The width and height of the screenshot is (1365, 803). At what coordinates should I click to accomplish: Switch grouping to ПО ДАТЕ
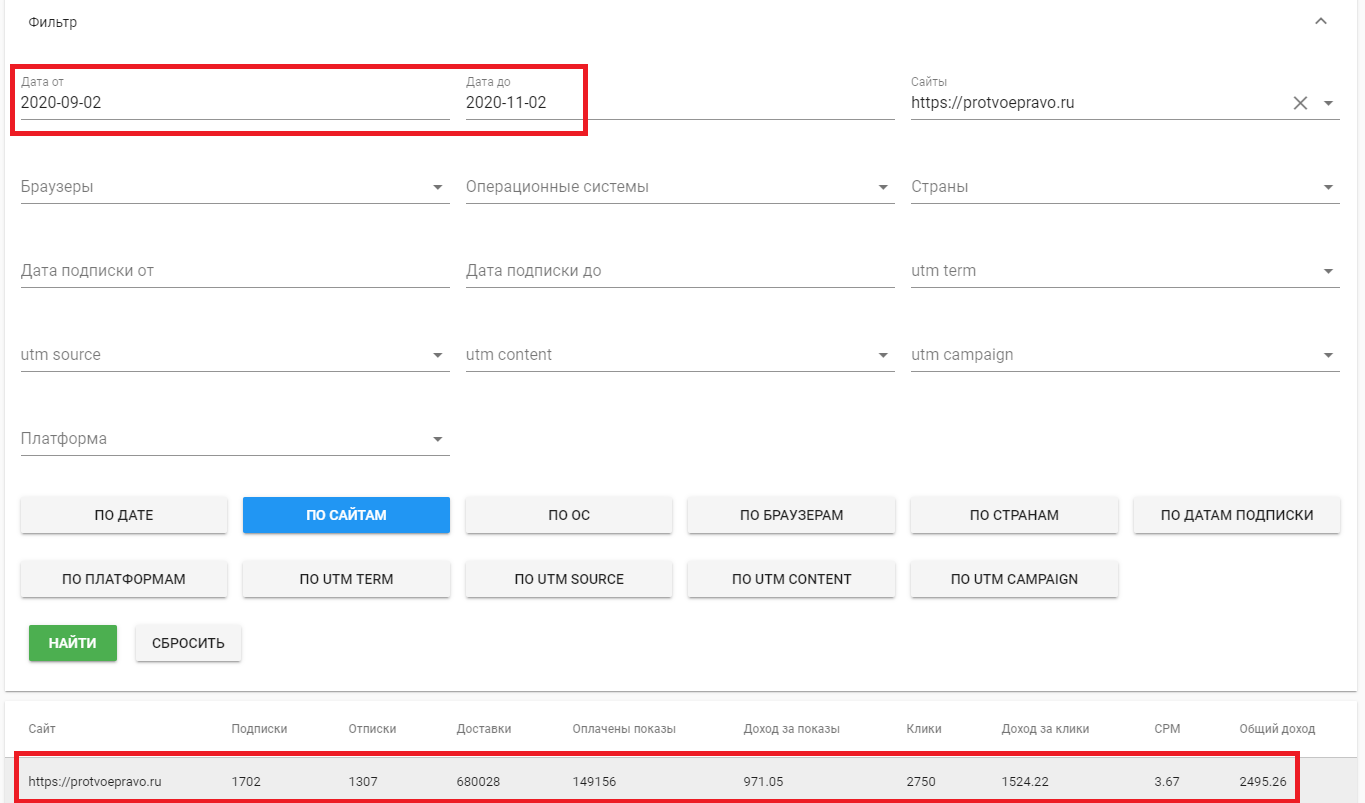coord(124,515)
